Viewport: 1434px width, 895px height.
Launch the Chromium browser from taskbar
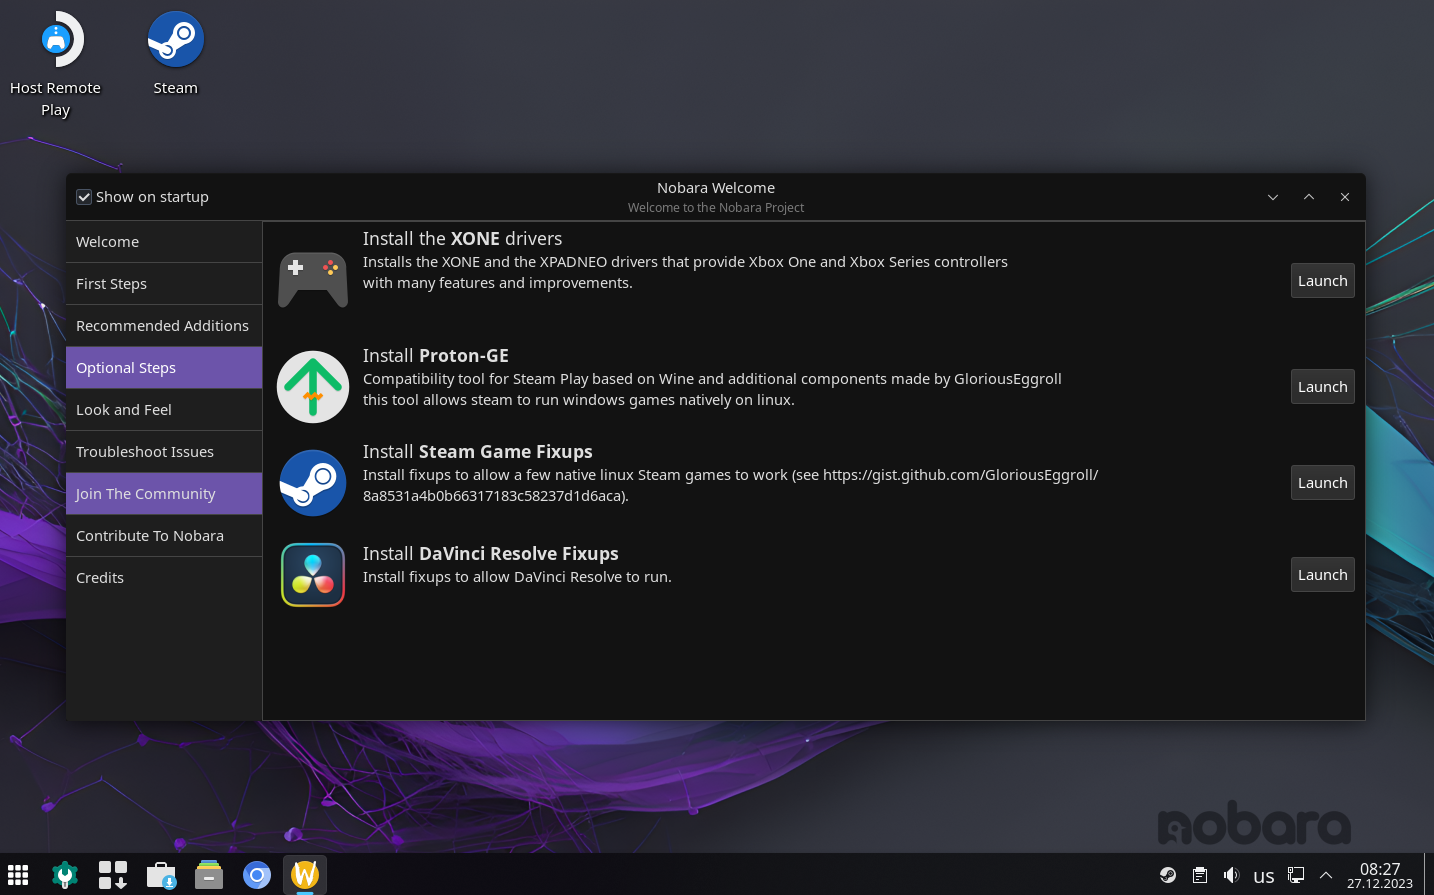pyautogui.click(x=257, y=875)
